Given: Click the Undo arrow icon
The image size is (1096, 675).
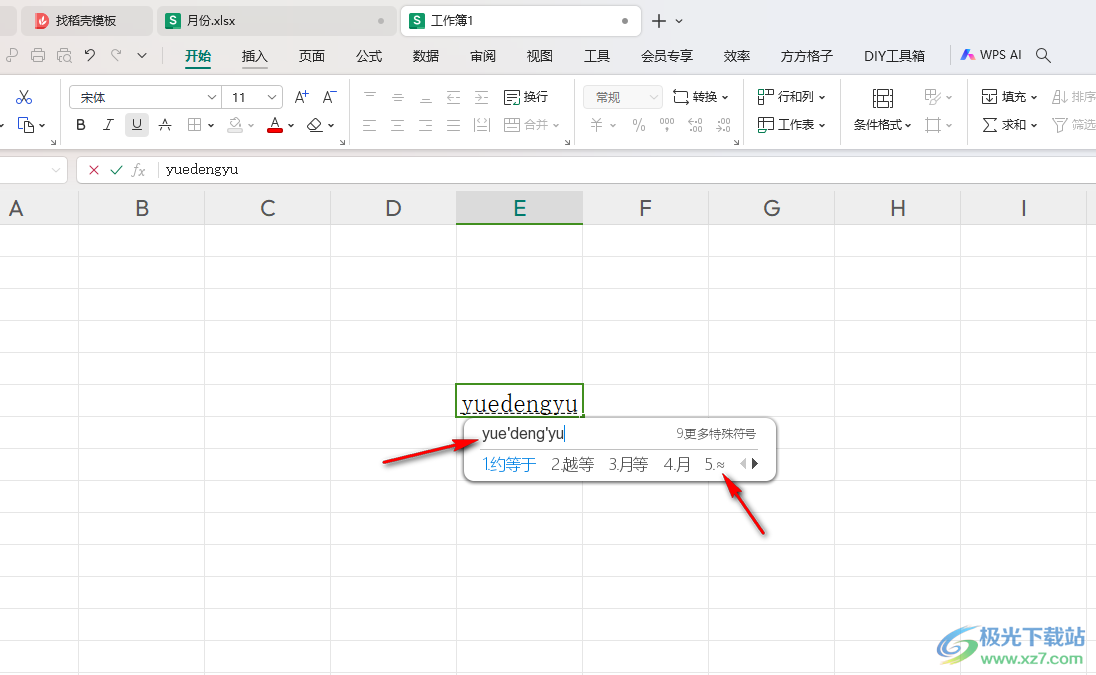Looking at the screenshot, I should (x=89, y=55).
